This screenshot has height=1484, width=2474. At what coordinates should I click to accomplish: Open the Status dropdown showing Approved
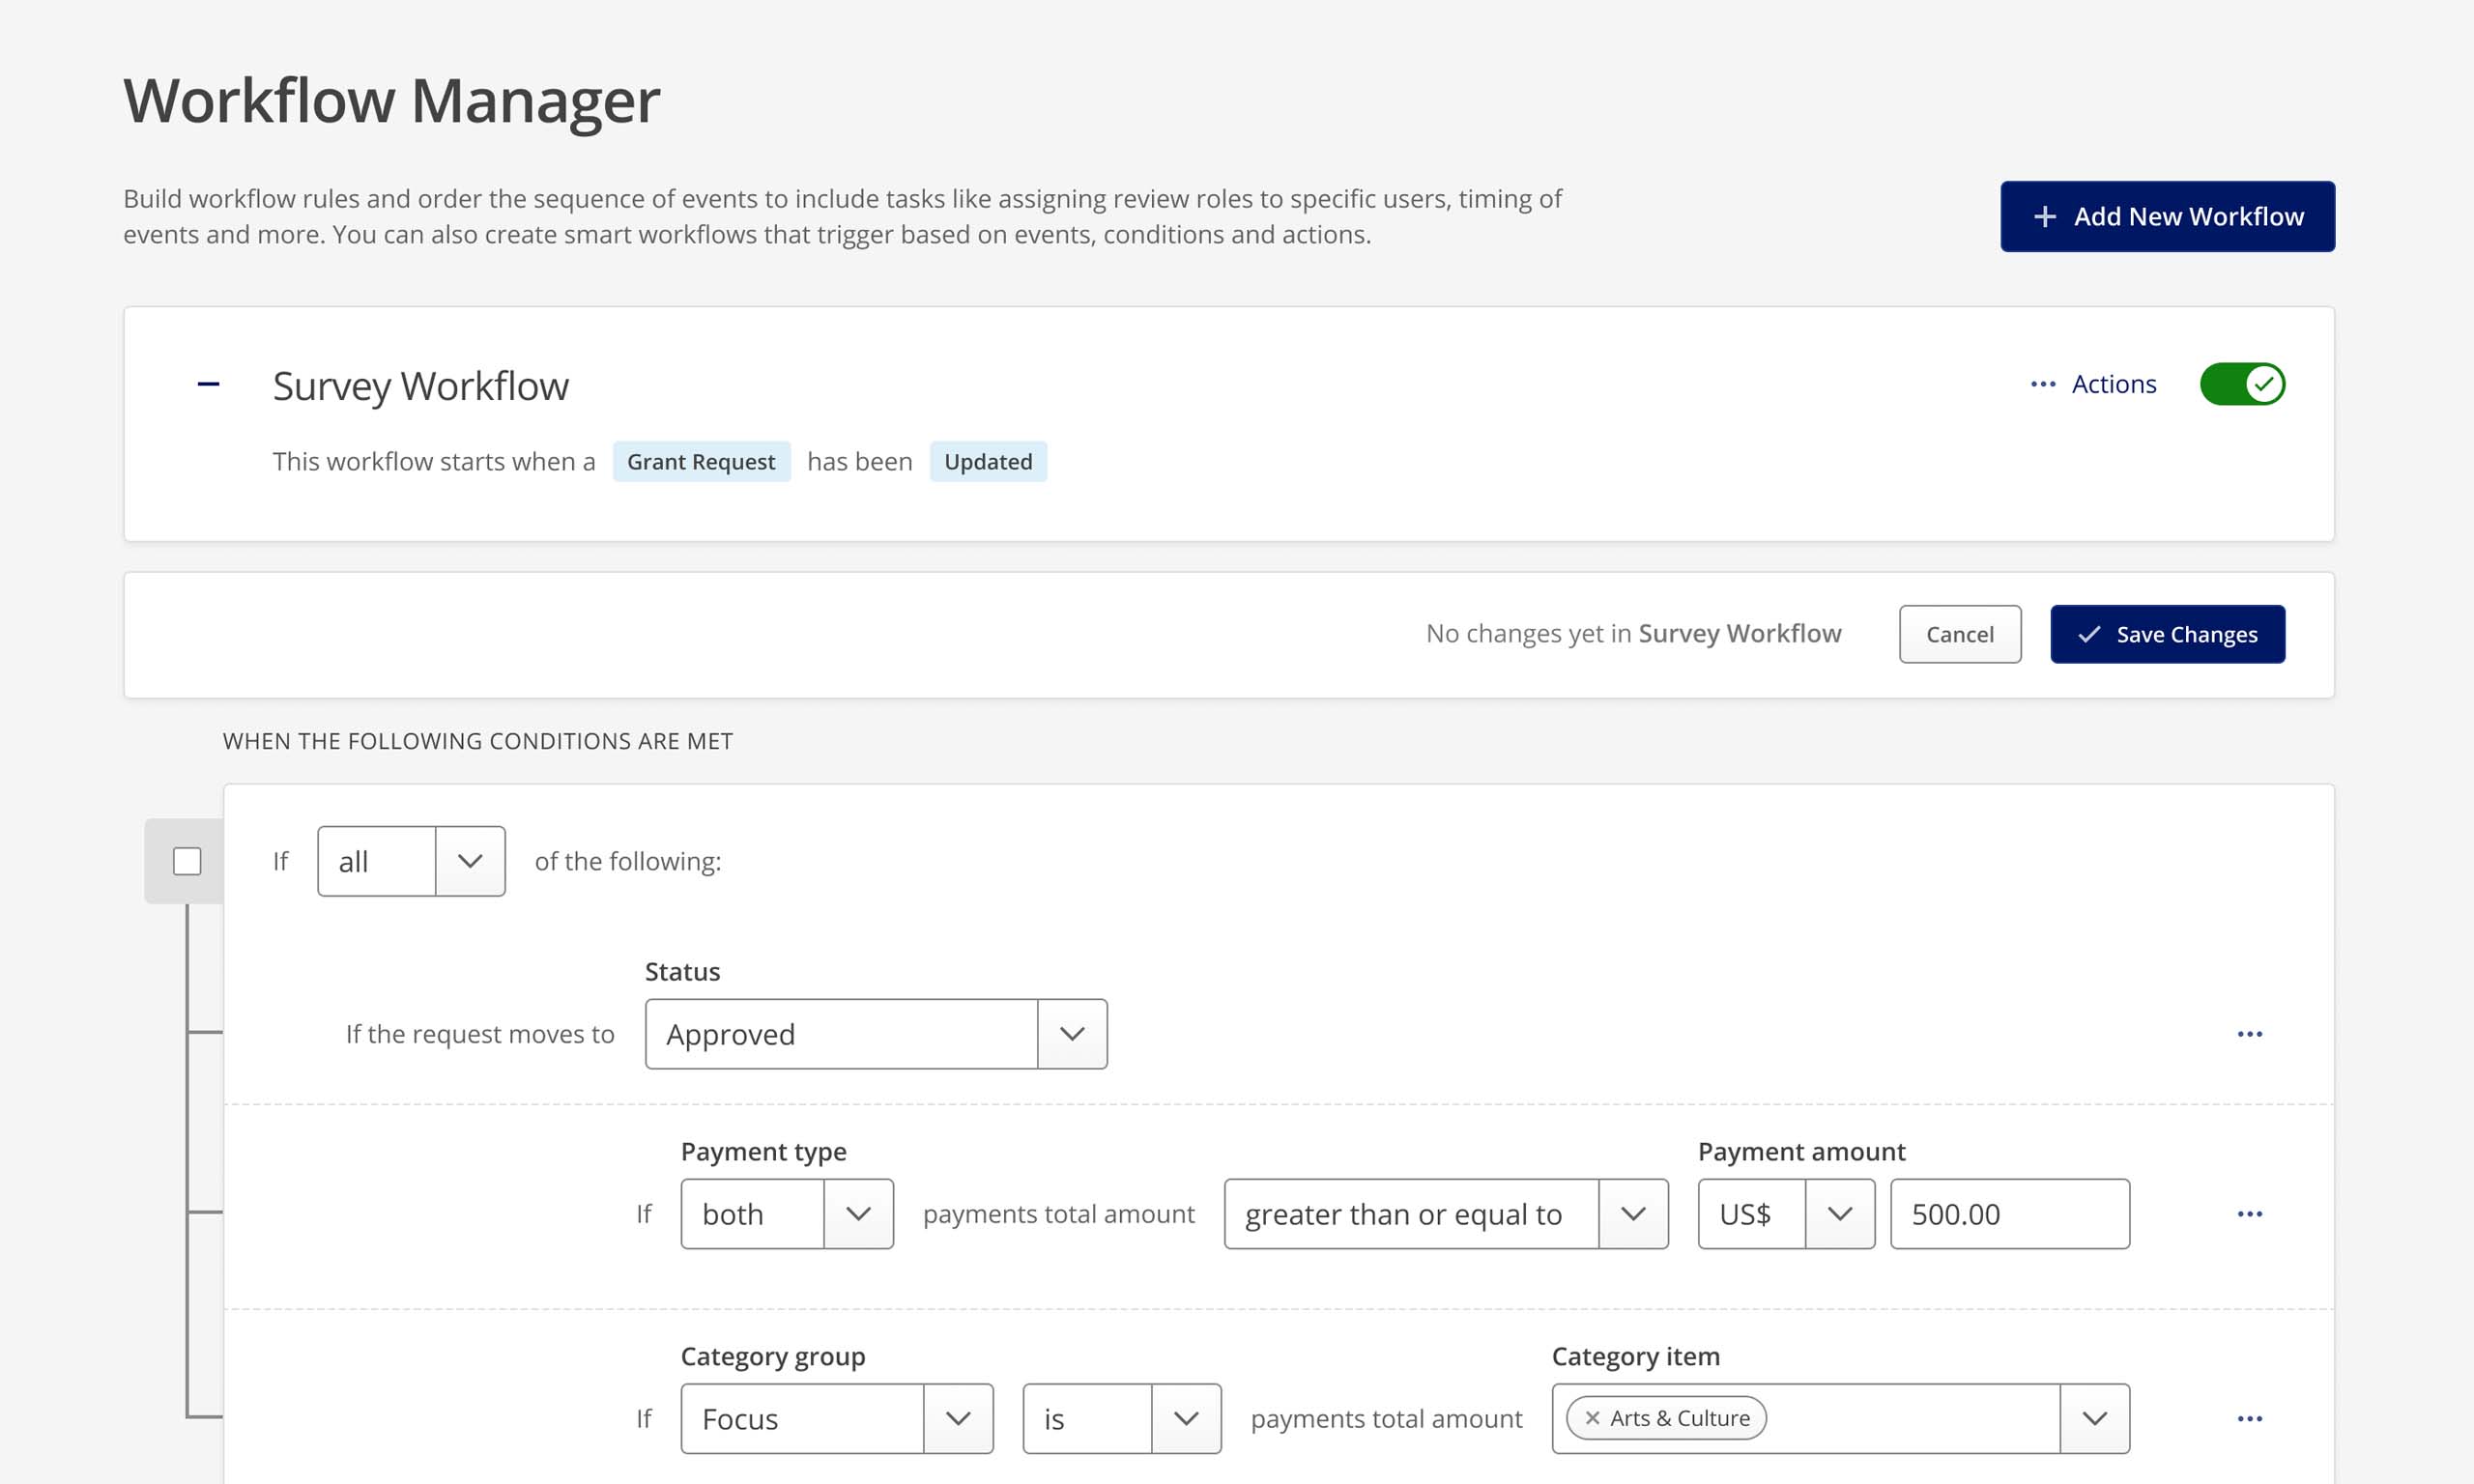coord(1072,1034)
